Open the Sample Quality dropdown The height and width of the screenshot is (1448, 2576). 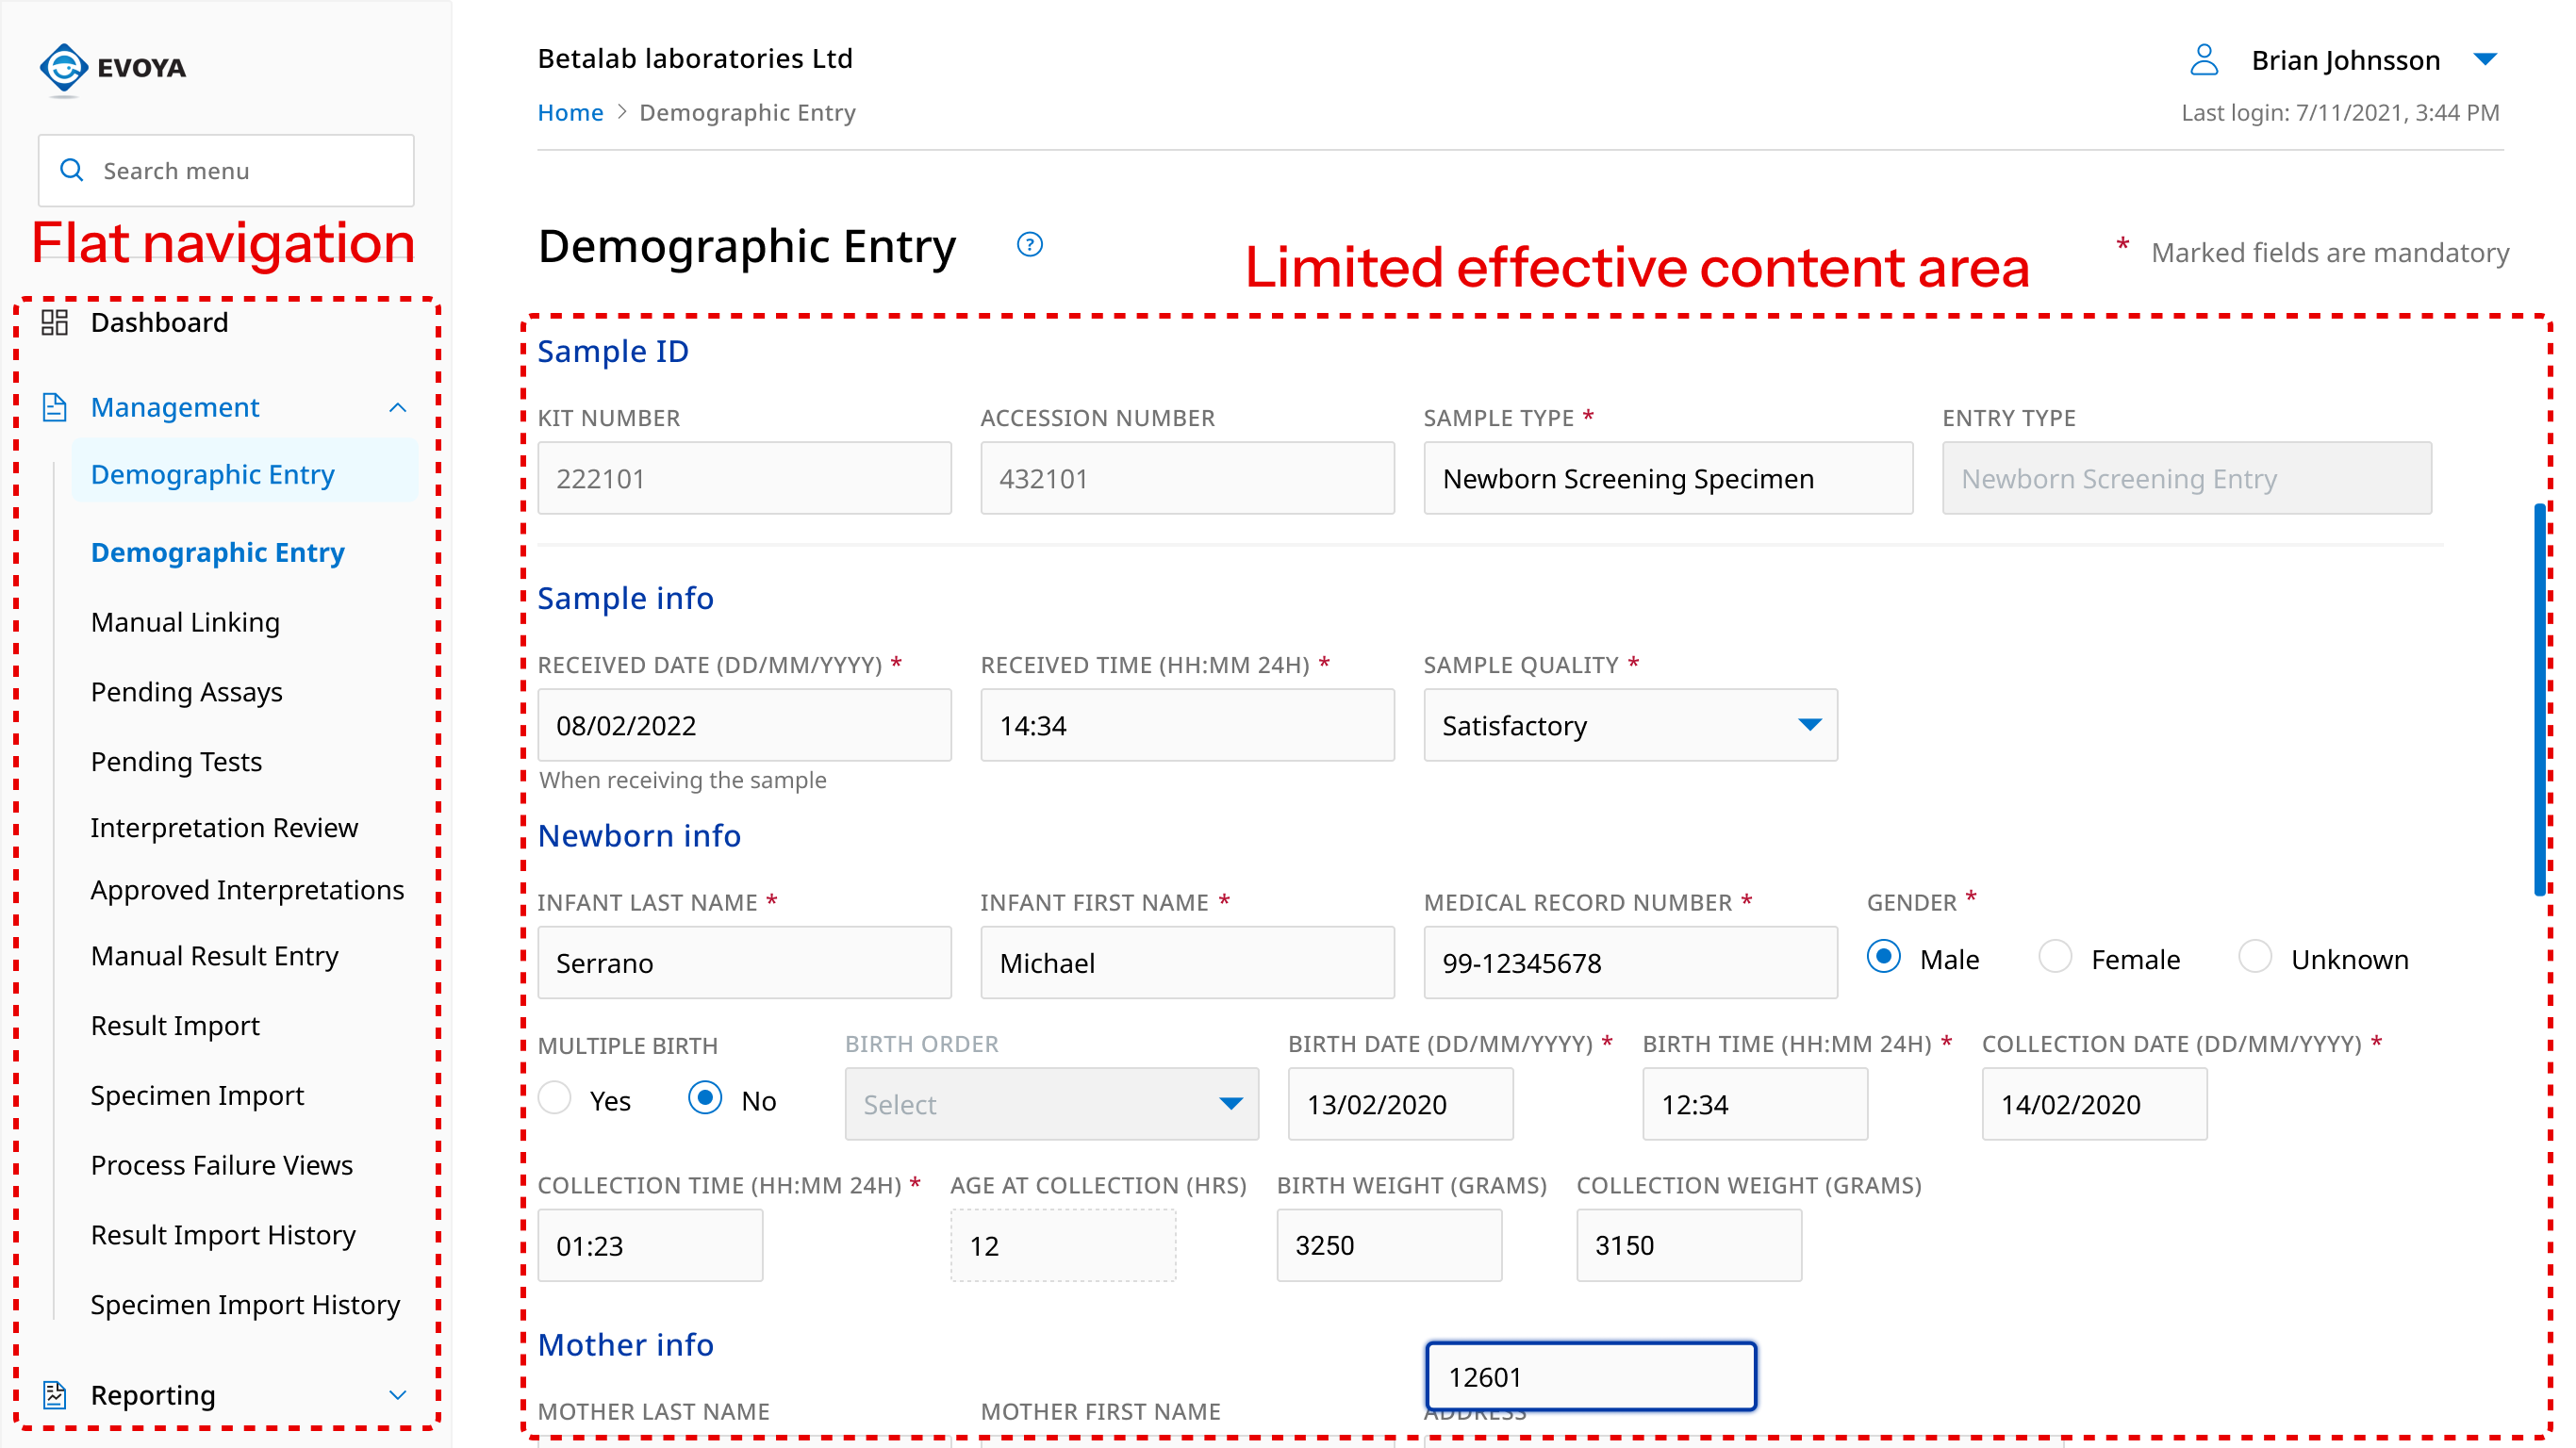click(x=1631, y=725)
